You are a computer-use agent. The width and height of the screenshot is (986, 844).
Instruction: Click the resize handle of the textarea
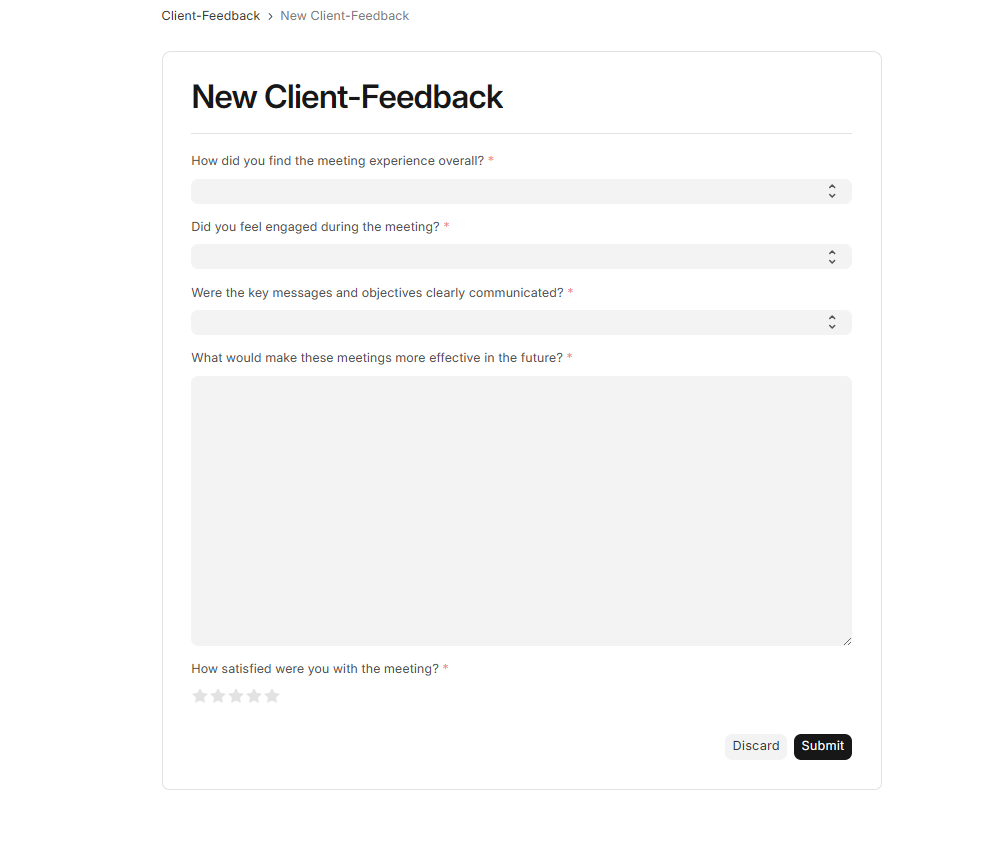(847, 640)
